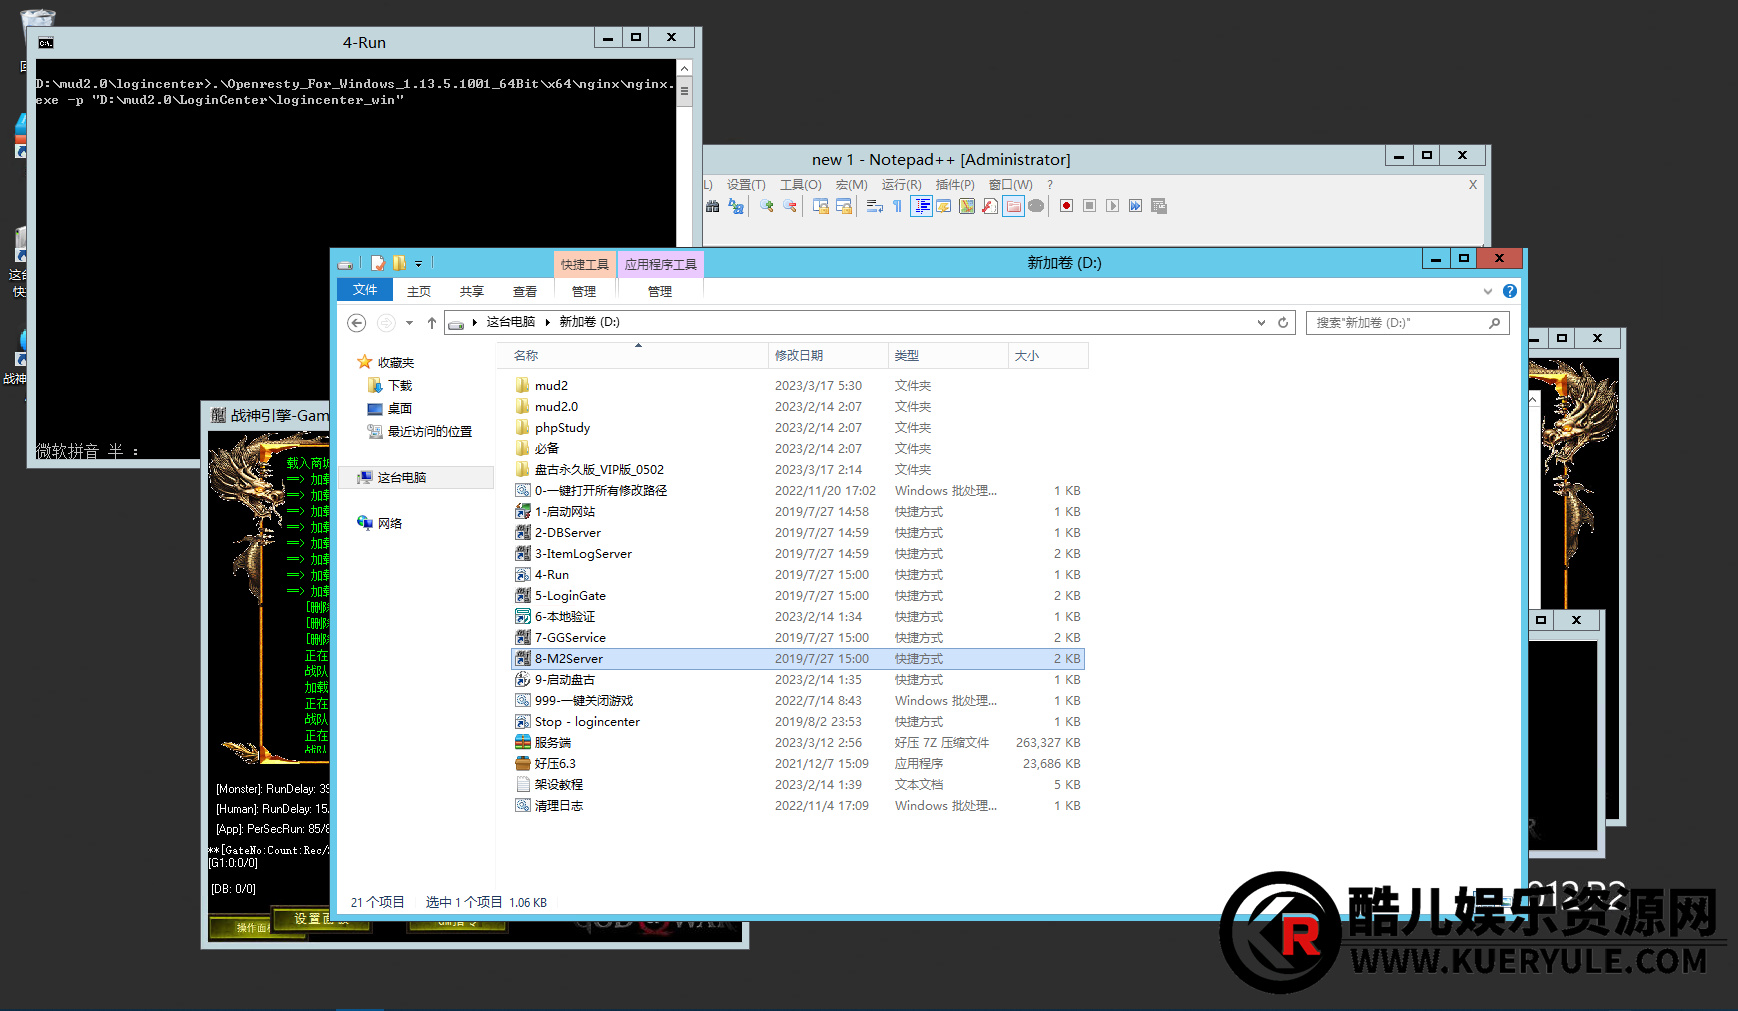The height and width of the screenshot is (1011, 1738).
Task: Open Explorer help via blue question mark
Action: pos(1510,291)
